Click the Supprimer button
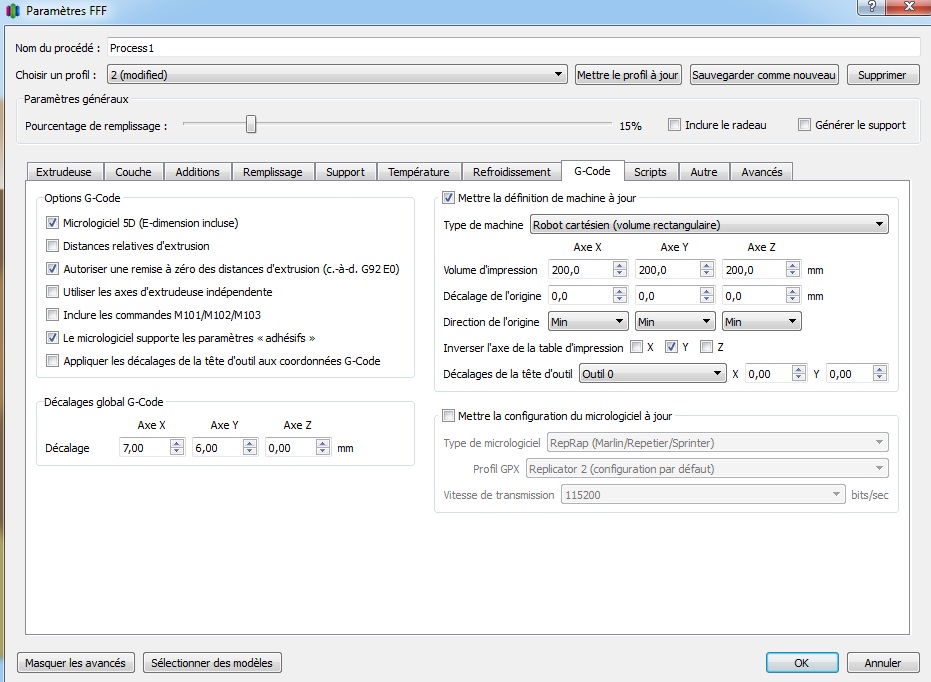Screen dimensions: 931x682 (x=883, y=75)
